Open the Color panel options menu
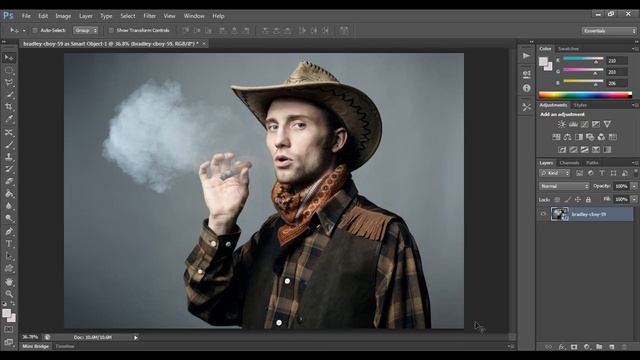640x360 pixels. click(635, 49)
